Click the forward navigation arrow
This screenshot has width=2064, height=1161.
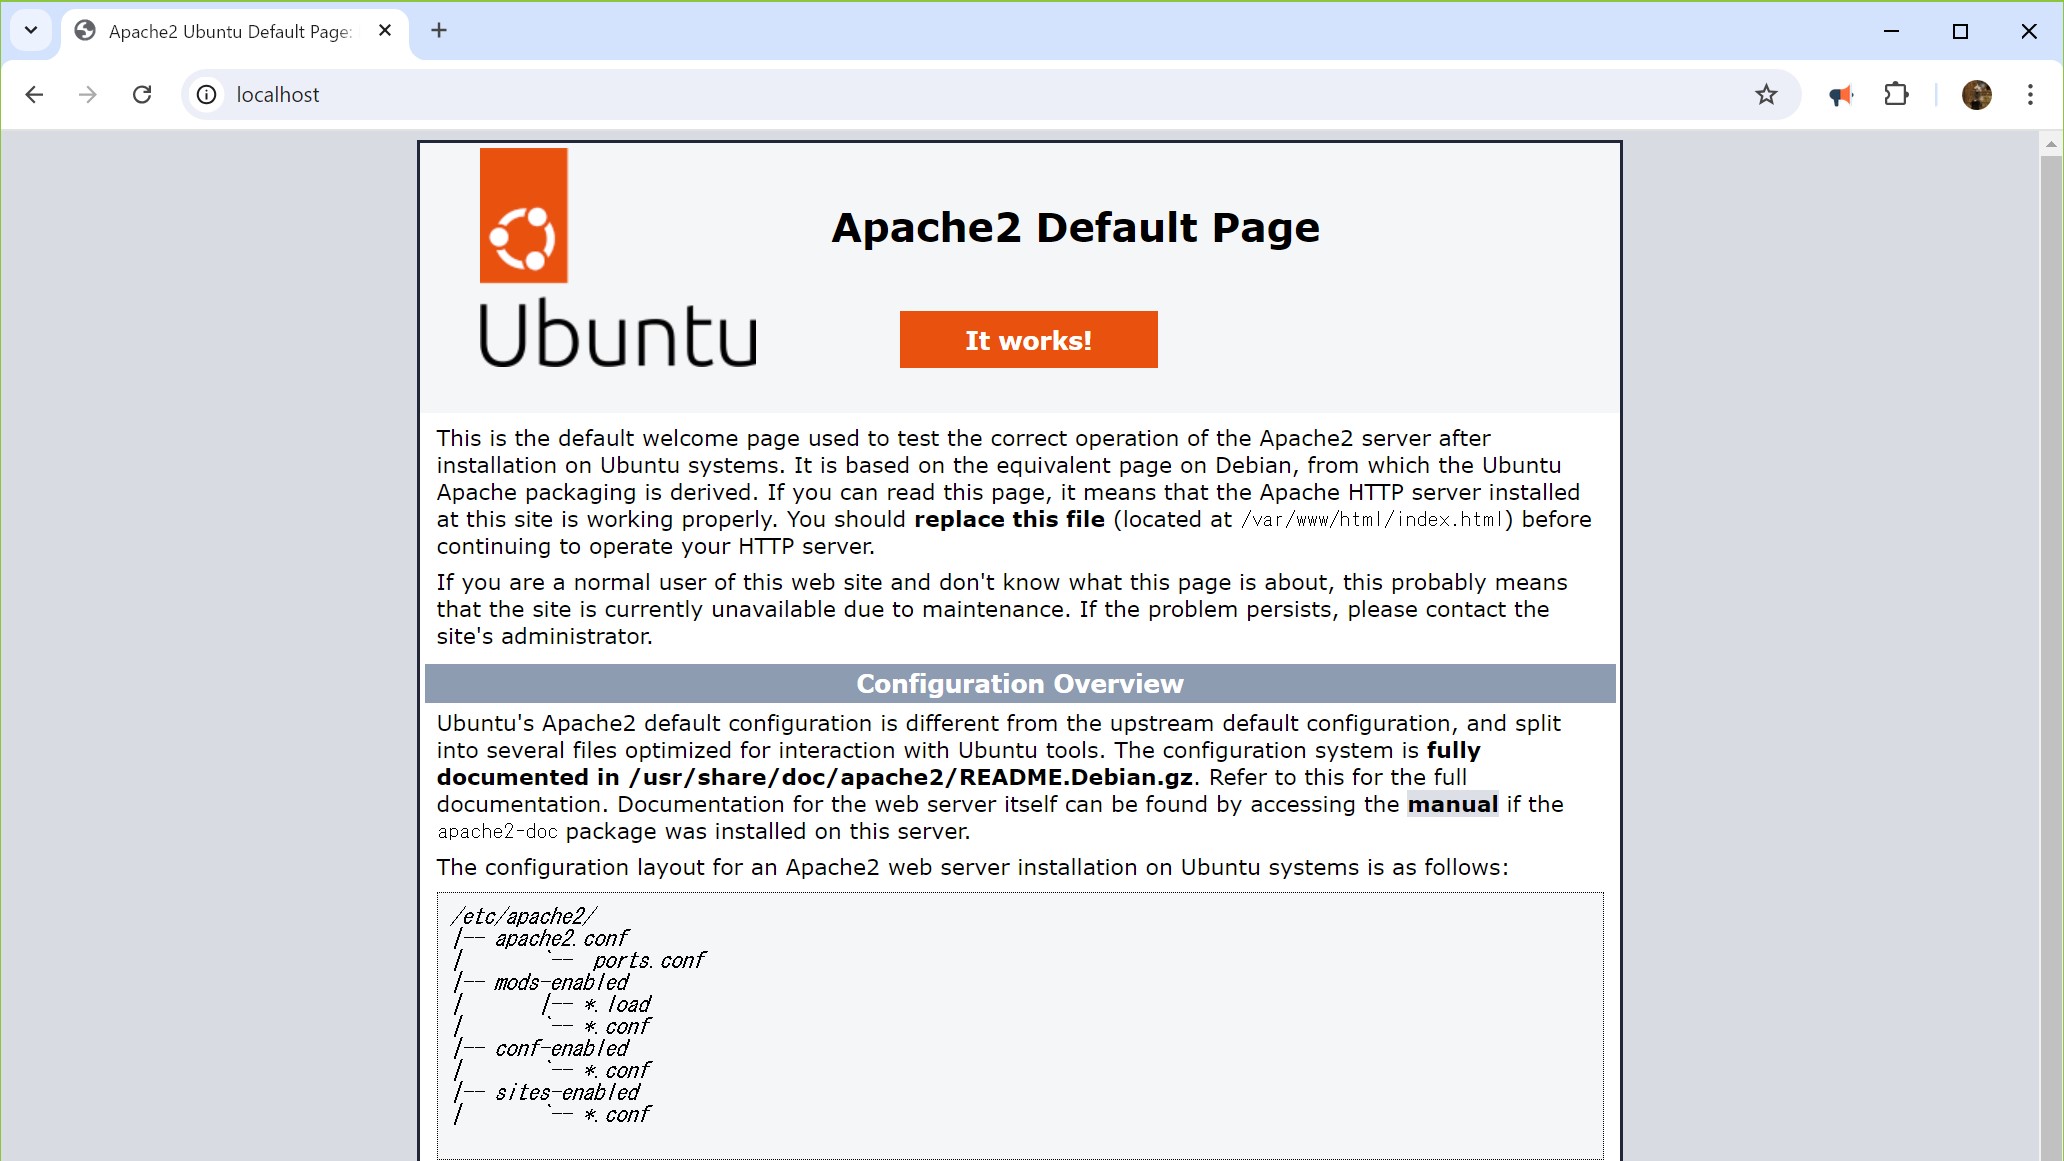[88, 94]
